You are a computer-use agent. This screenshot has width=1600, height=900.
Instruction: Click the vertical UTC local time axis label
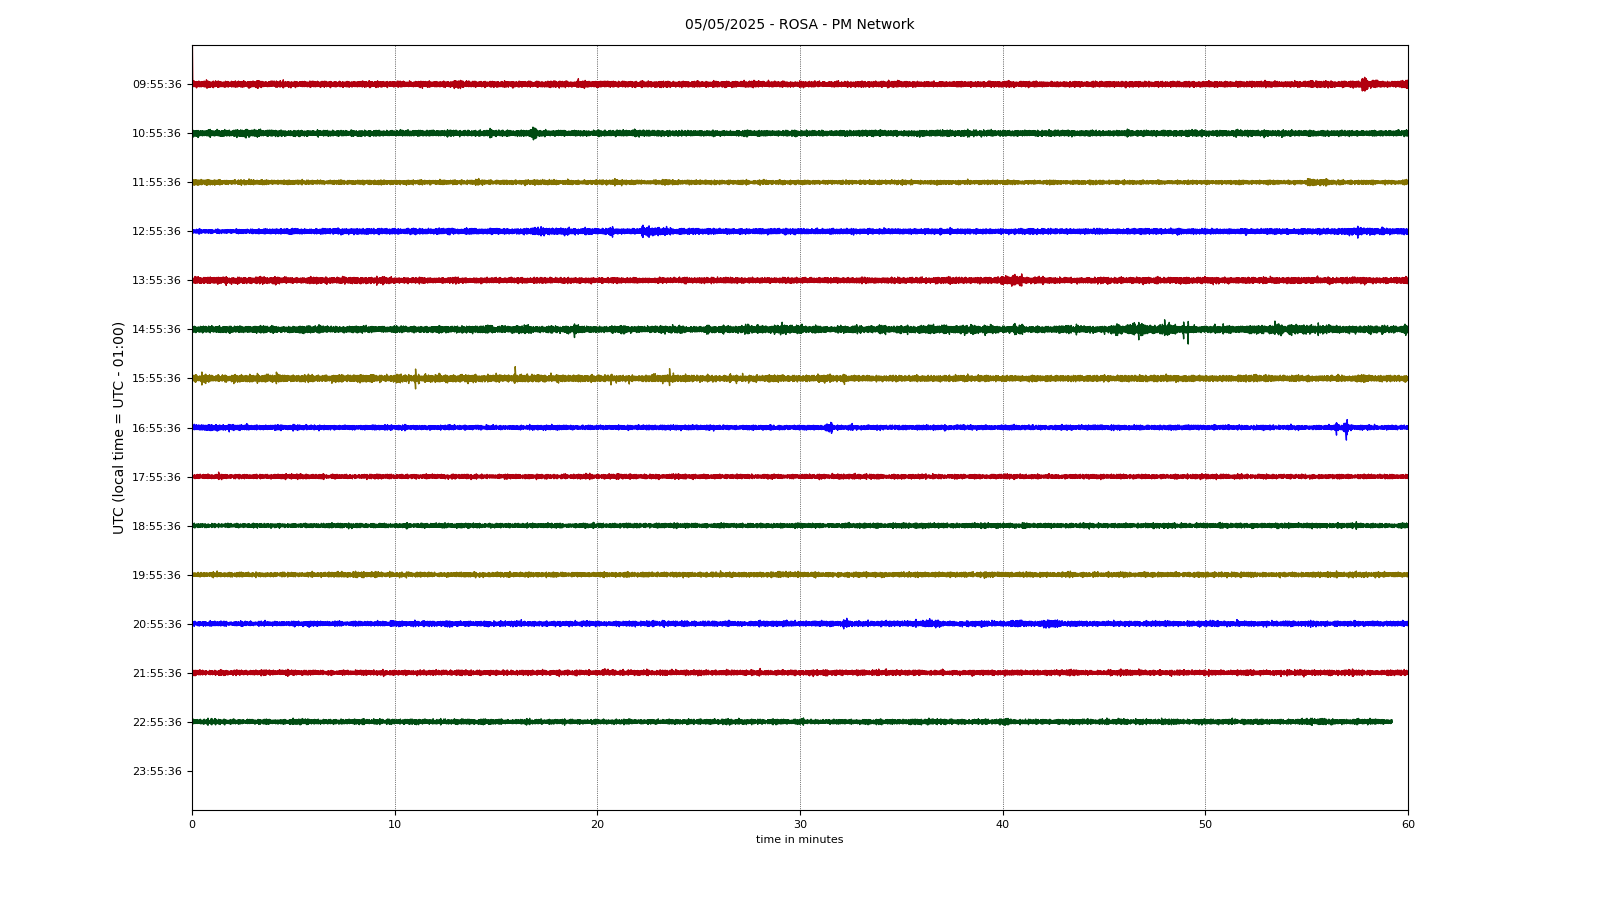point(119,428)
